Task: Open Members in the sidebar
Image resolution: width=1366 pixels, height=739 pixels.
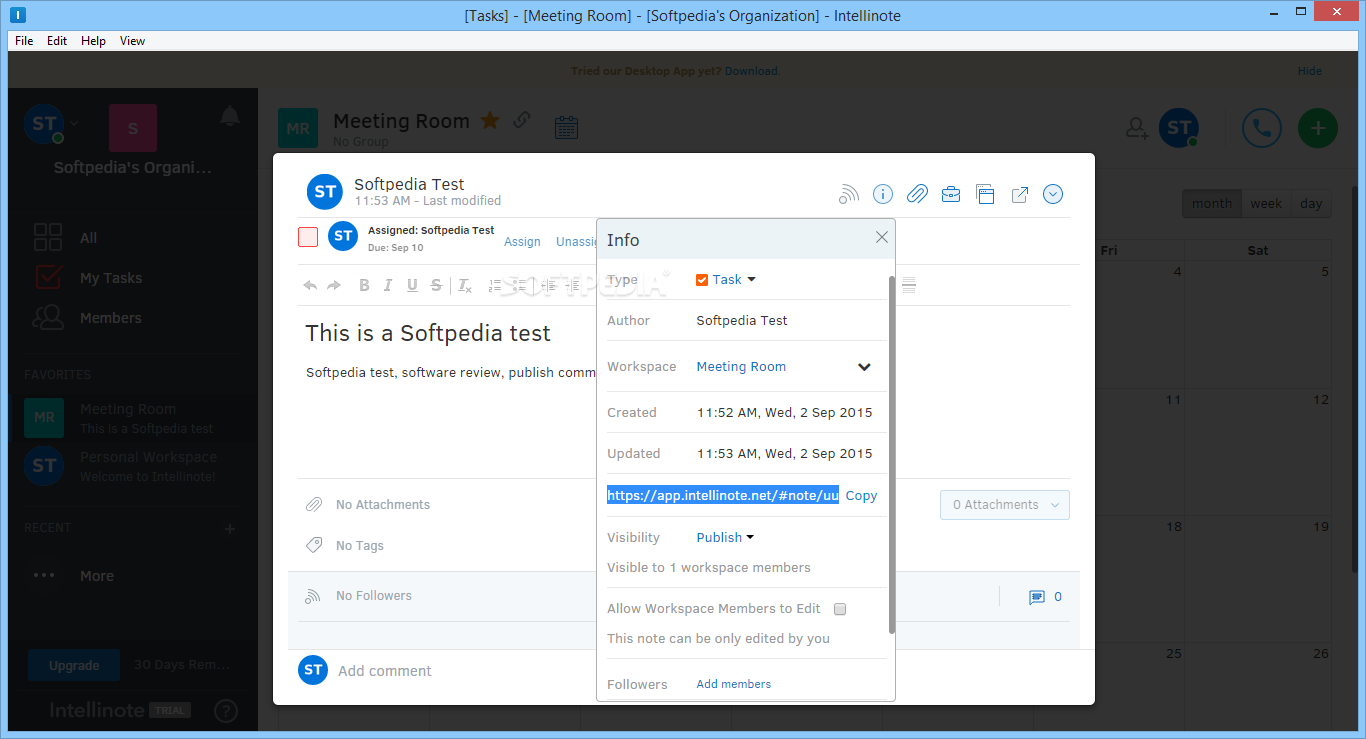Action: [110, 318]
